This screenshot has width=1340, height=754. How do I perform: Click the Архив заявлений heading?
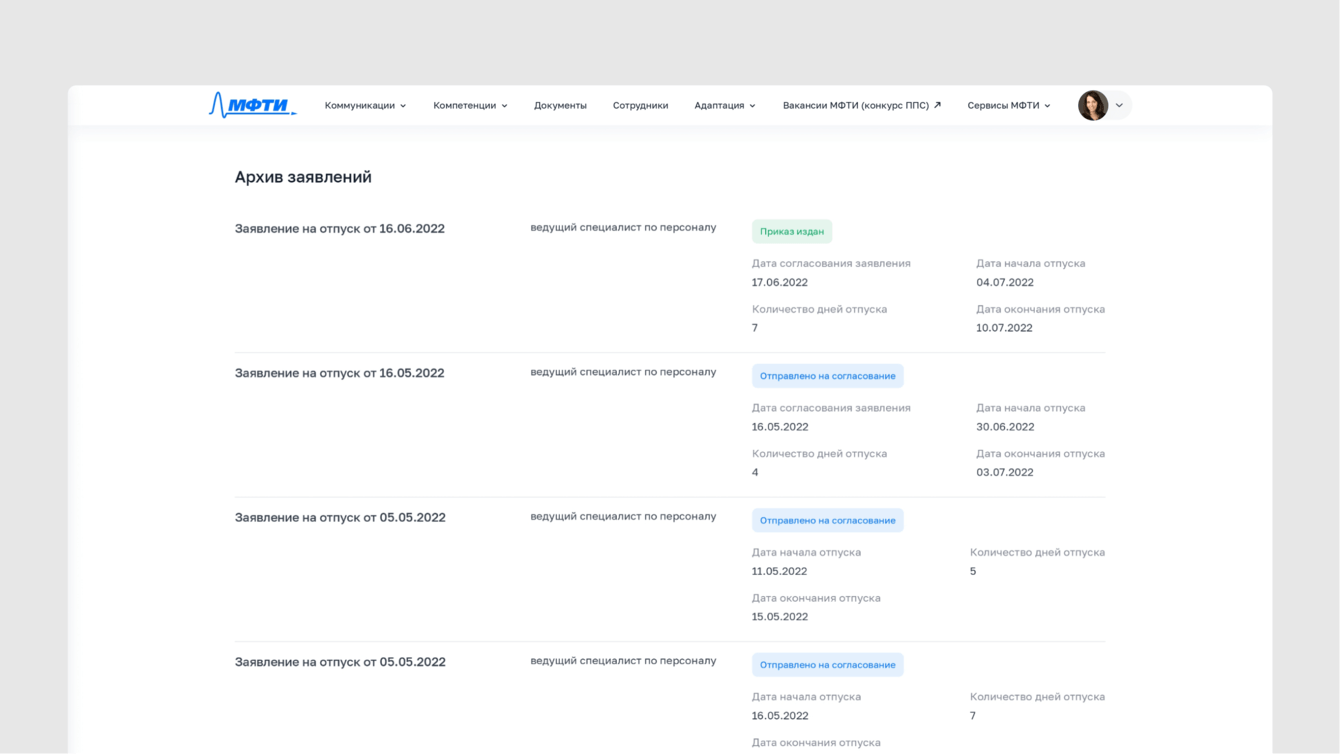click(303, 177)
